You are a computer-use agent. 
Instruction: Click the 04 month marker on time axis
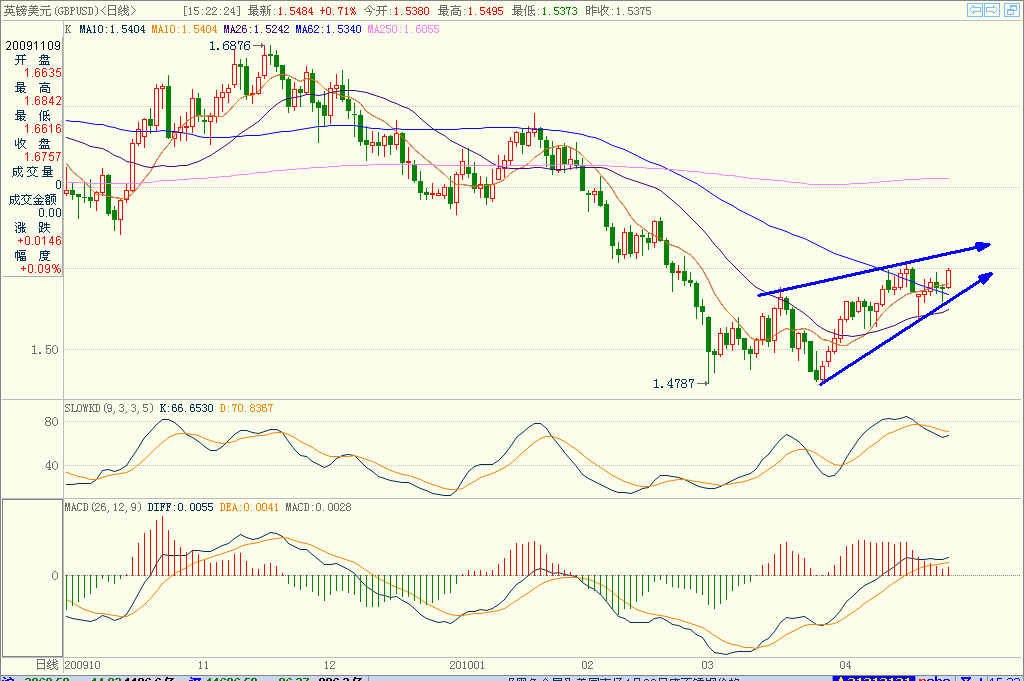pos(845,665)
